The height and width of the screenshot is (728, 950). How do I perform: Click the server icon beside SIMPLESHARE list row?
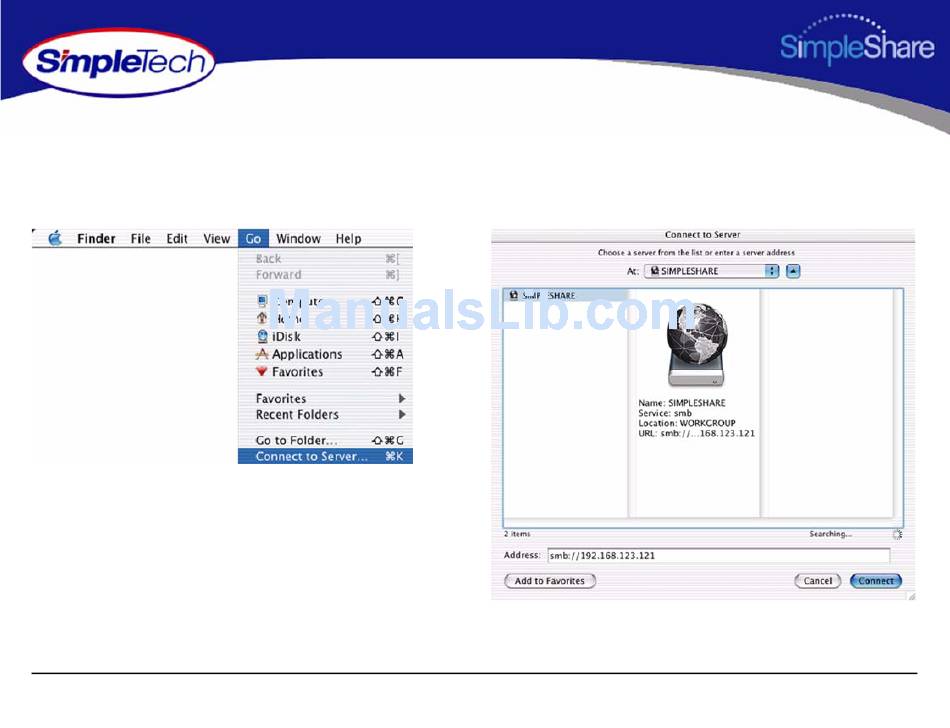[x=514, y=295]
